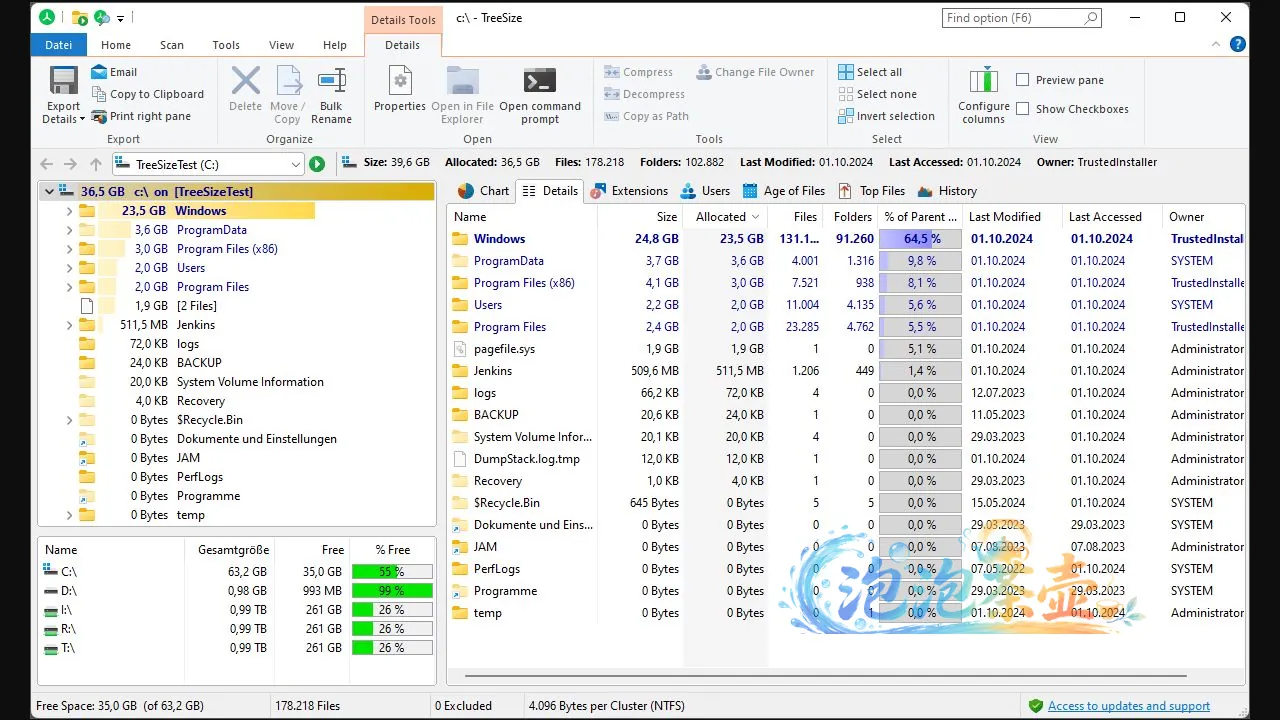The width and height of the screenshot is (1280, 720).
Task: Sort by the Owner column header
Action: pyautogui.click(x=1203, y=217)
